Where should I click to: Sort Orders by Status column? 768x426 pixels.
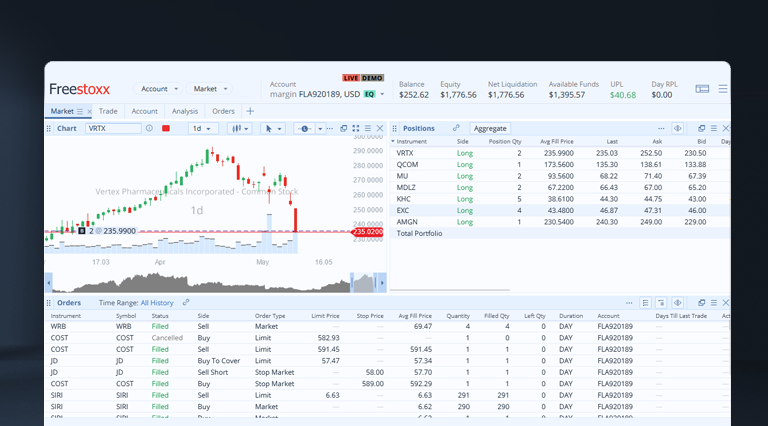click(160, 316)
